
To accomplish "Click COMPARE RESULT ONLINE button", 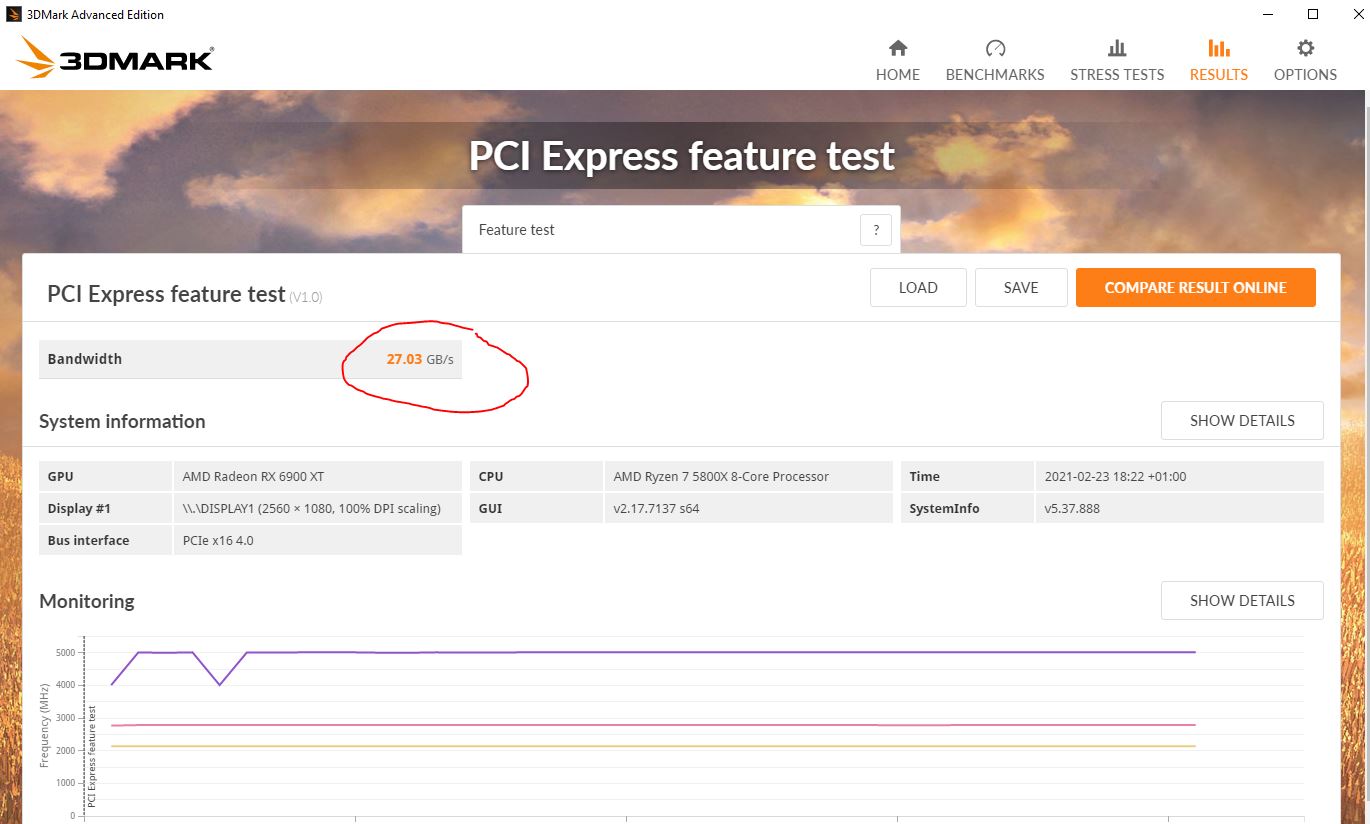I will point(1196,288).
